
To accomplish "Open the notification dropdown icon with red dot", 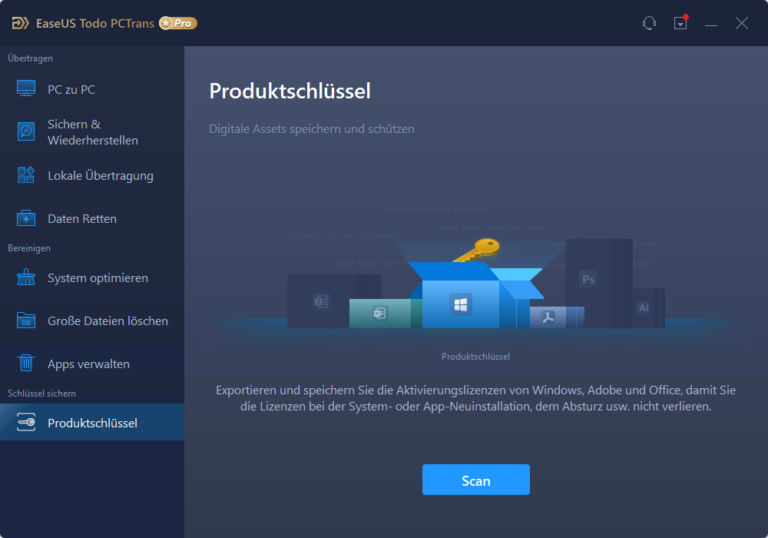I will (x=681, y=23).
